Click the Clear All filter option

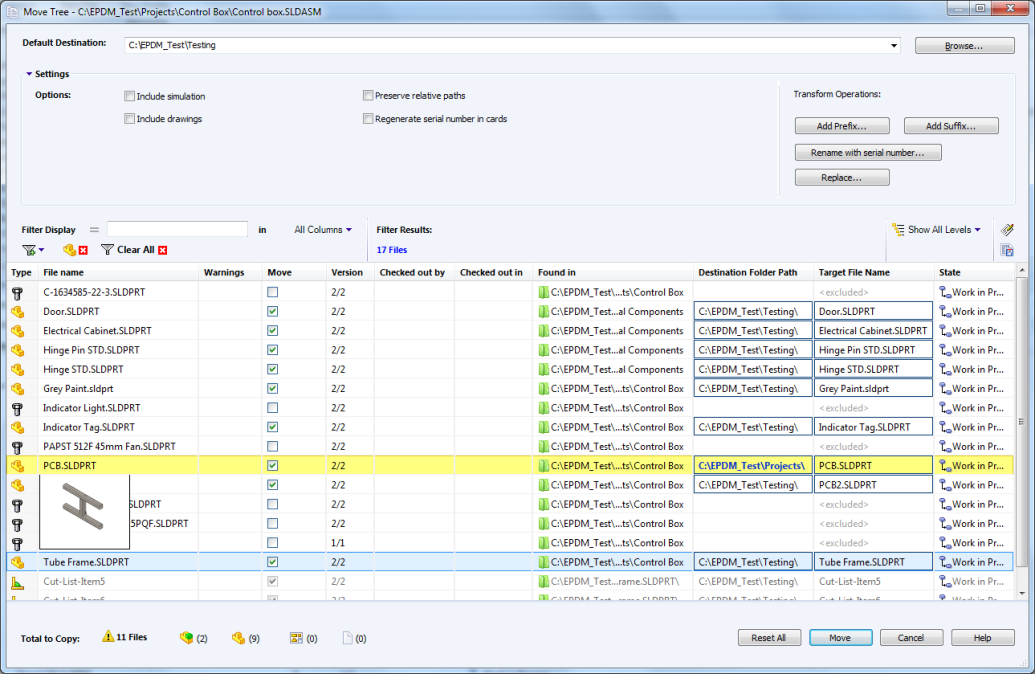(x=134, y=248)
